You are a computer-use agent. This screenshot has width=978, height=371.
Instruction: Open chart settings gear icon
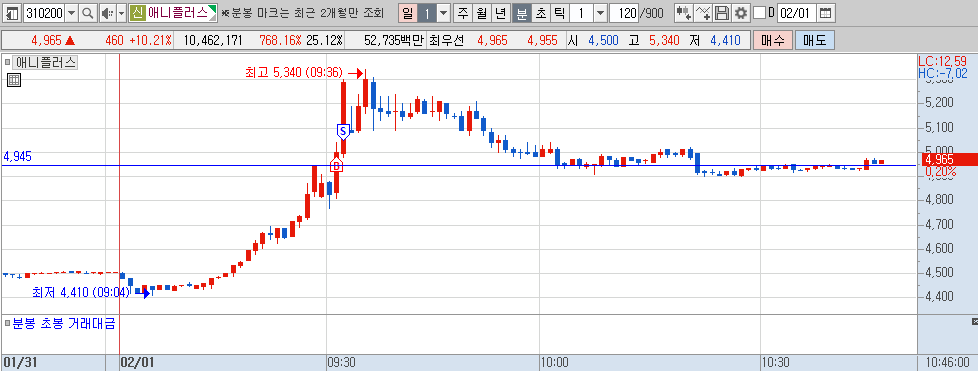pos(740,12)
